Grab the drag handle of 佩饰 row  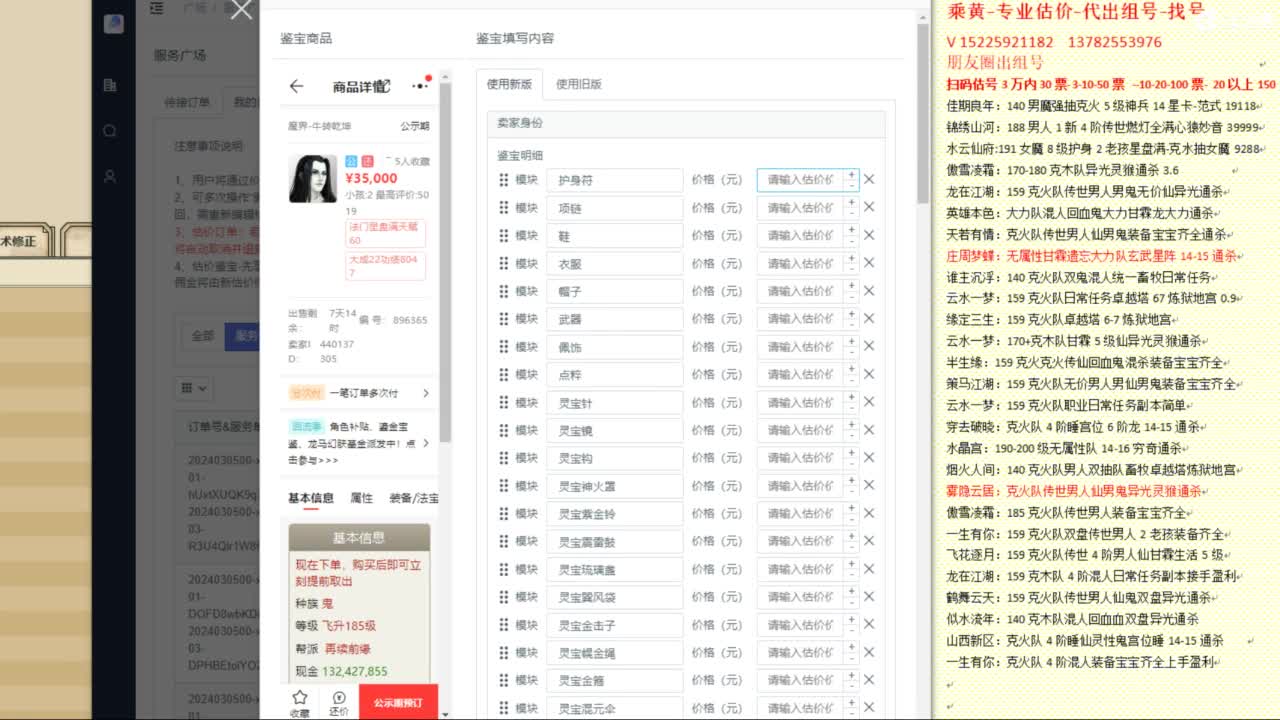point(504,347)
